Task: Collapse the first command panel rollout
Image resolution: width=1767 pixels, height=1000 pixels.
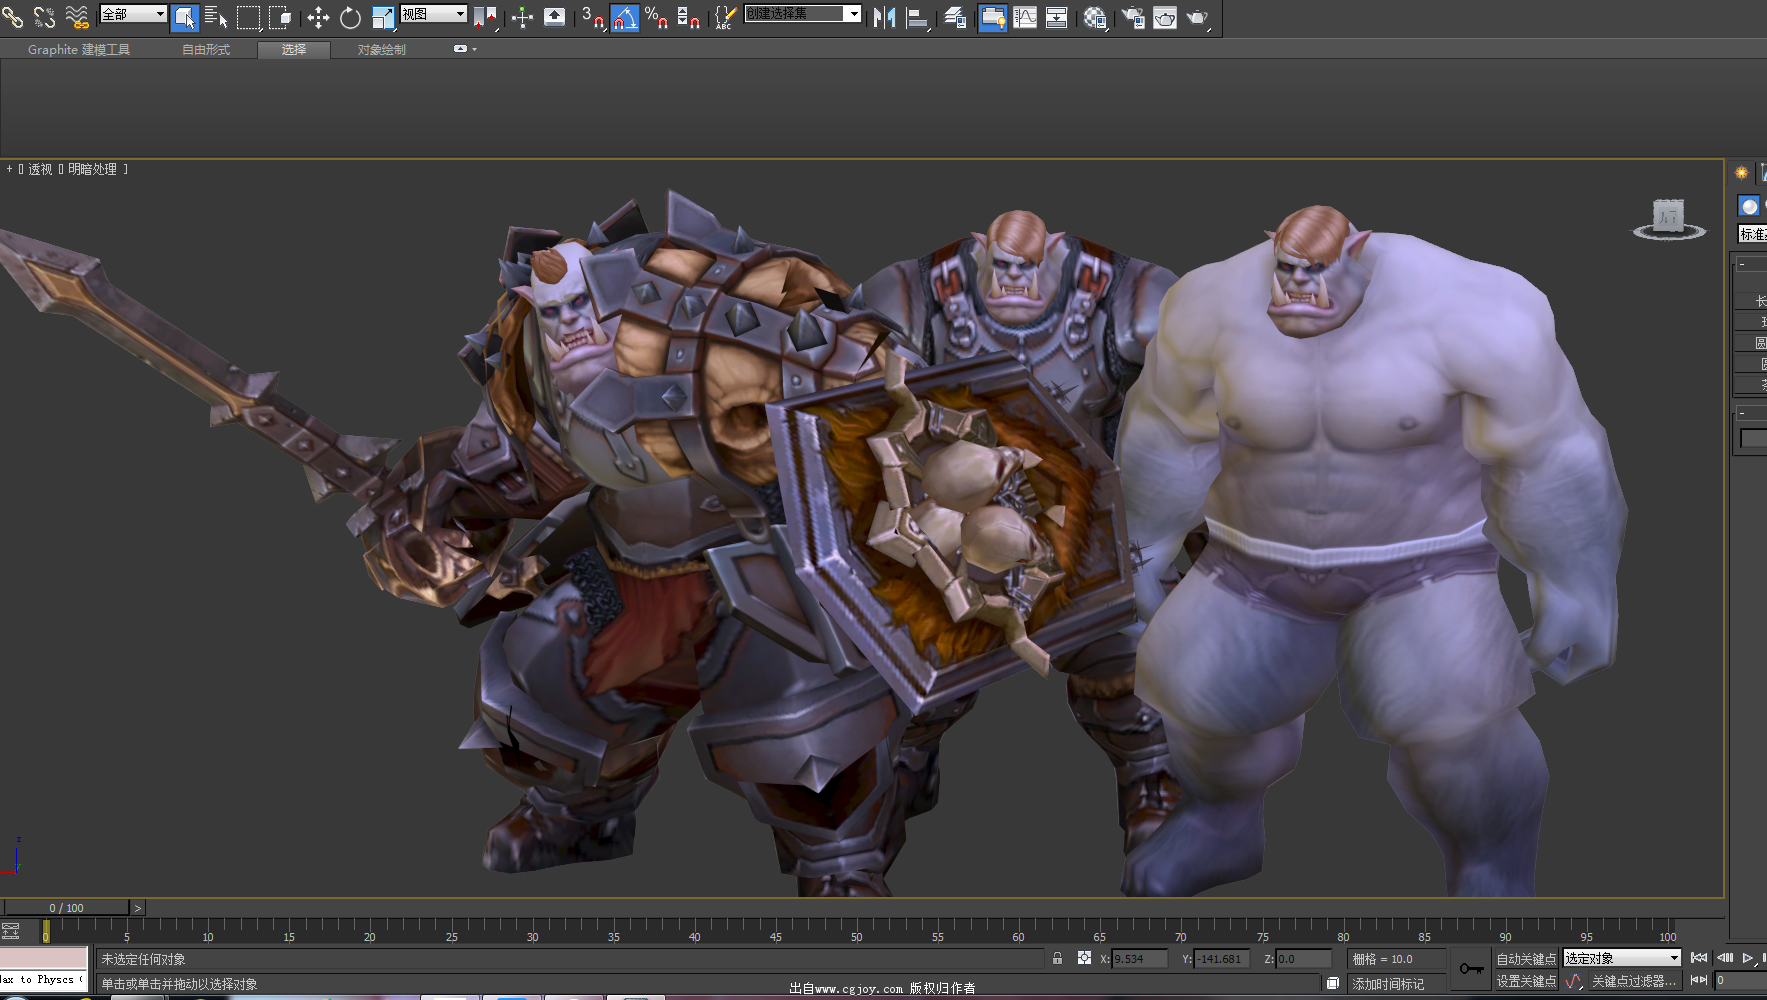Action: pyautogui.click(x=1750, y=264)
